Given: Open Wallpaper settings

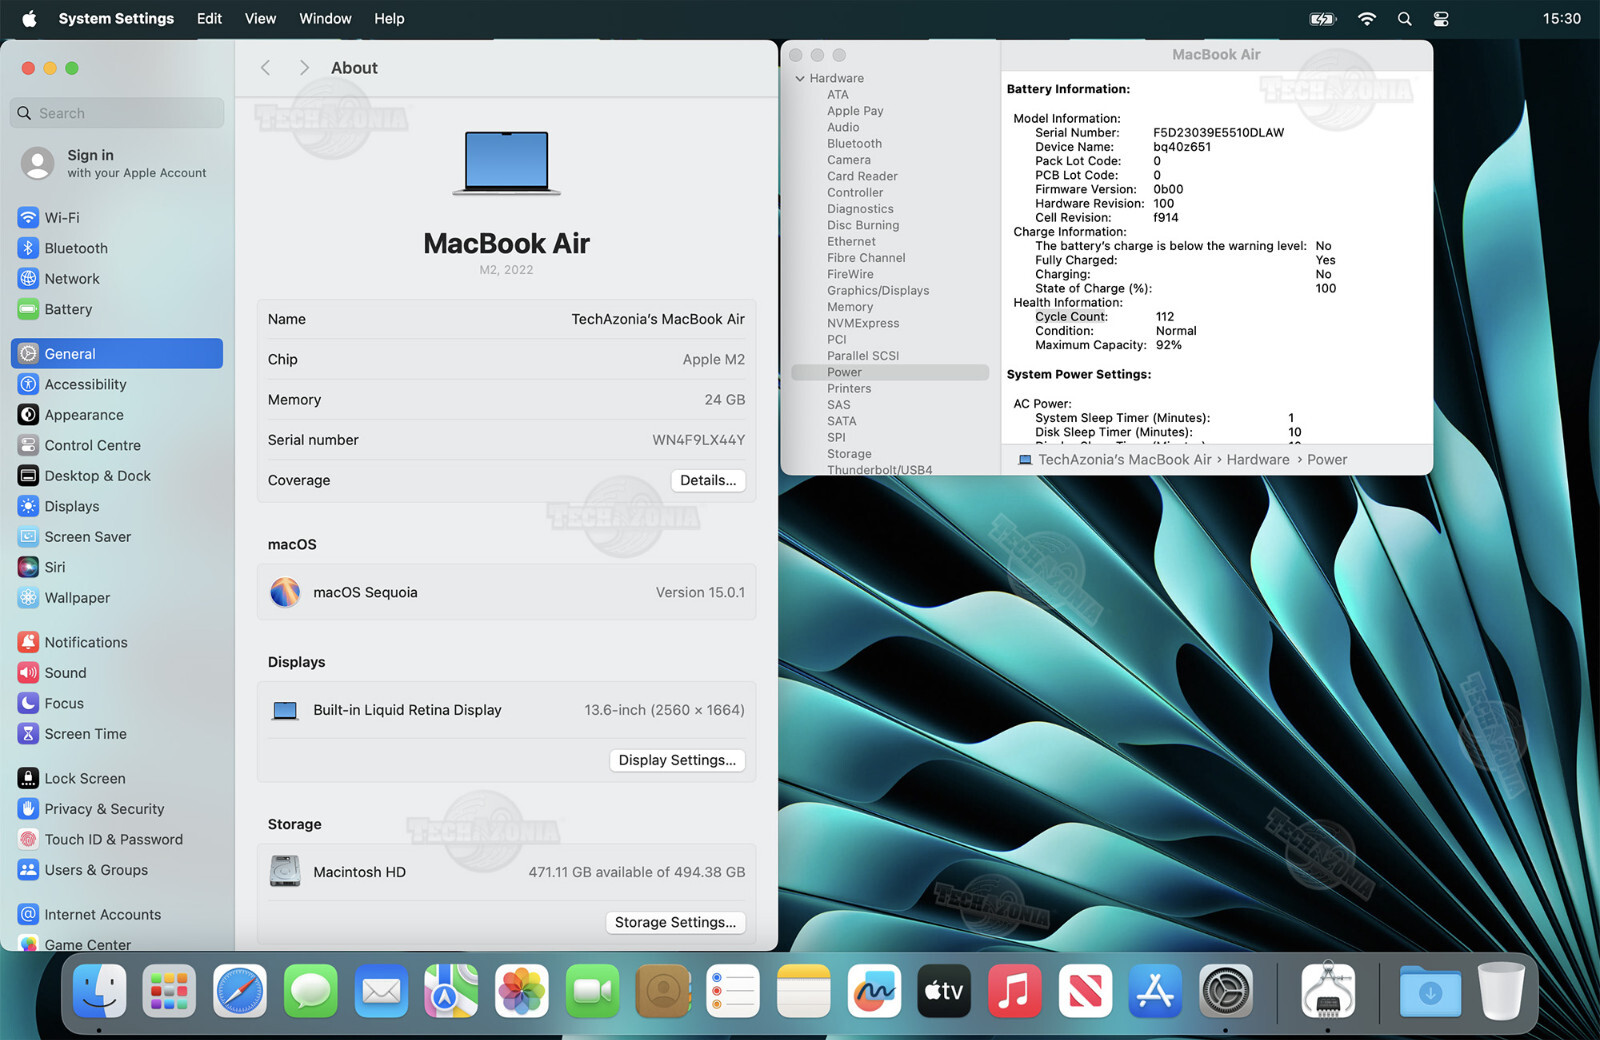Looking at the screenshot, I should (116, 598).
